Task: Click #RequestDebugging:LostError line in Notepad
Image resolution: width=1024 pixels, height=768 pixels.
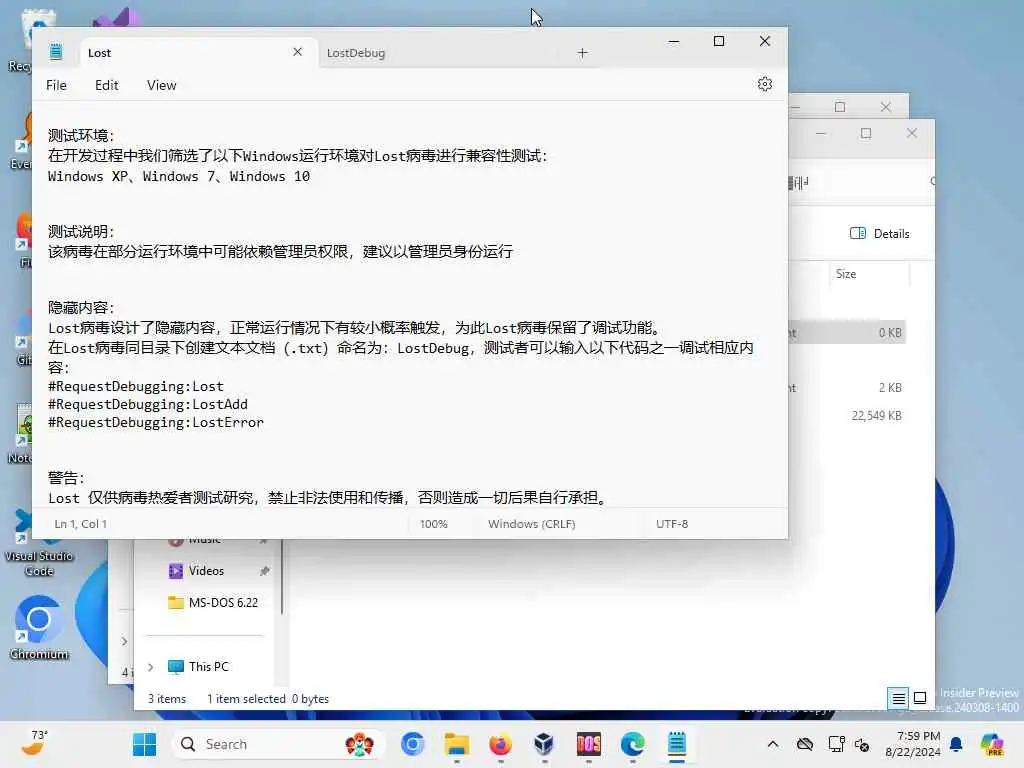Action: point(155,423)
